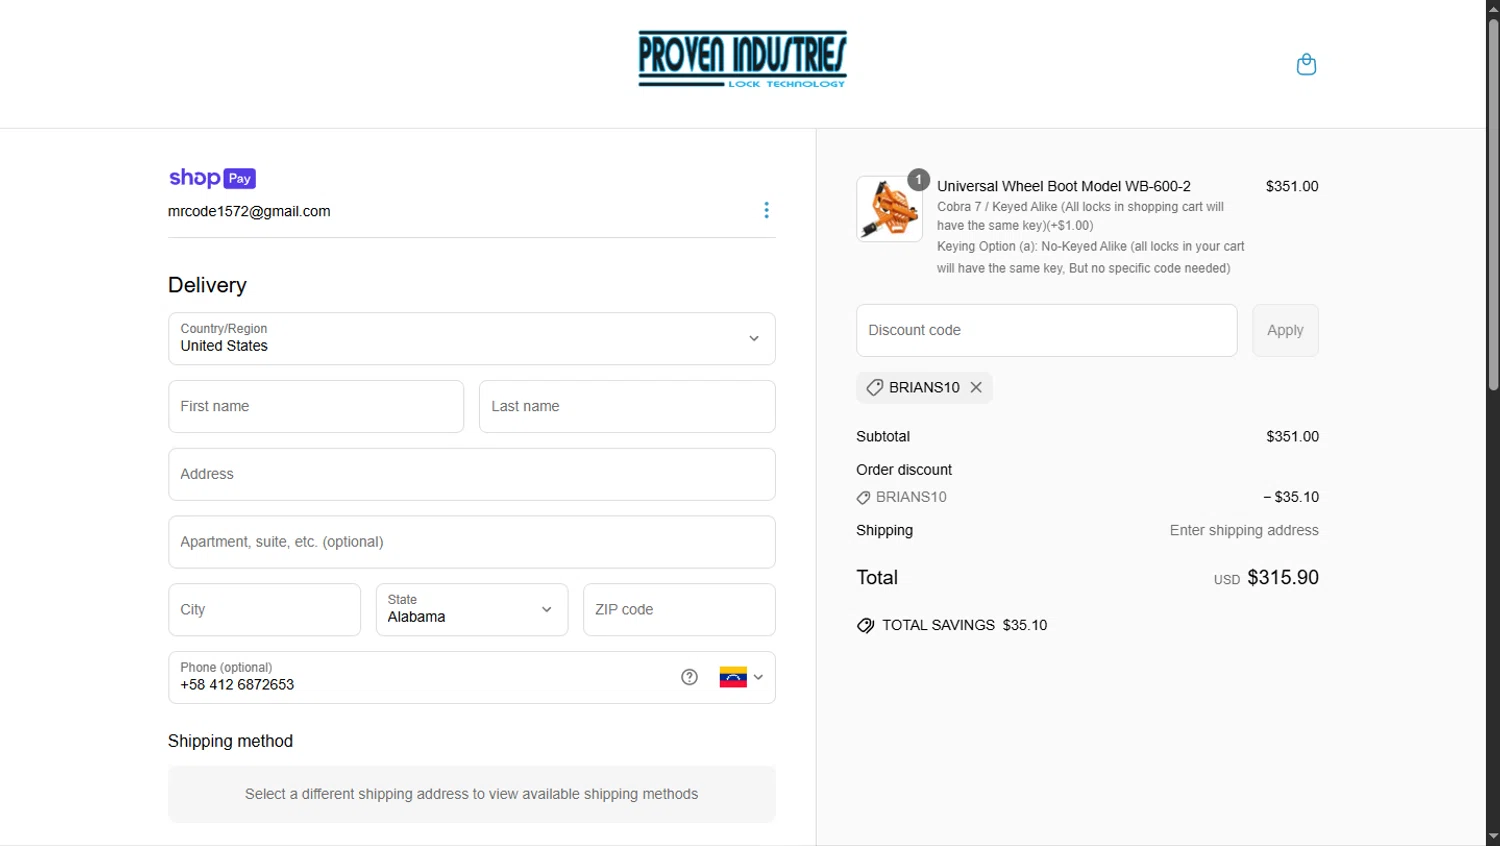Click the Delivery heading
The image size is (1500, 846).
coord(207,285)
